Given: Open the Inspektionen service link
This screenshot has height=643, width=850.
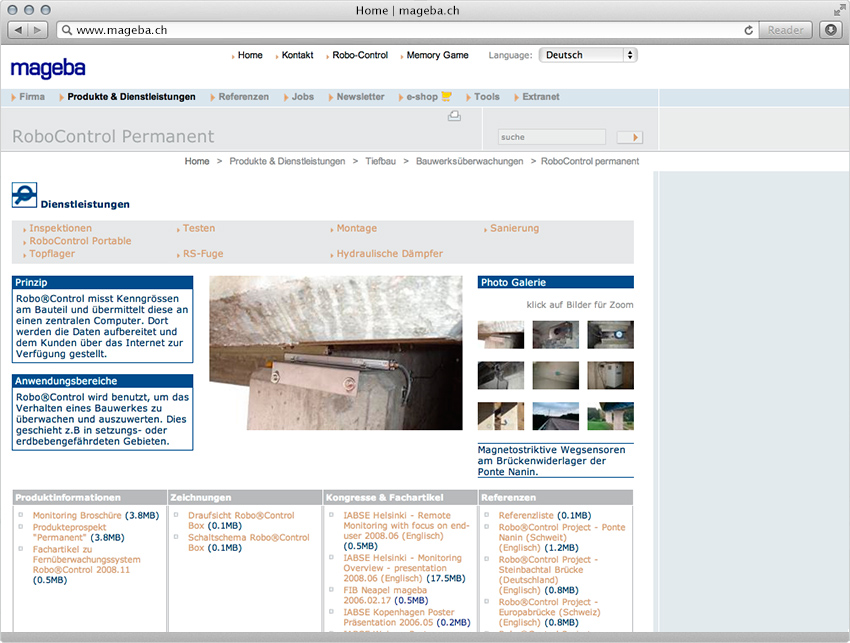Looking at the screenshot, I should click(x=61, y=228).
